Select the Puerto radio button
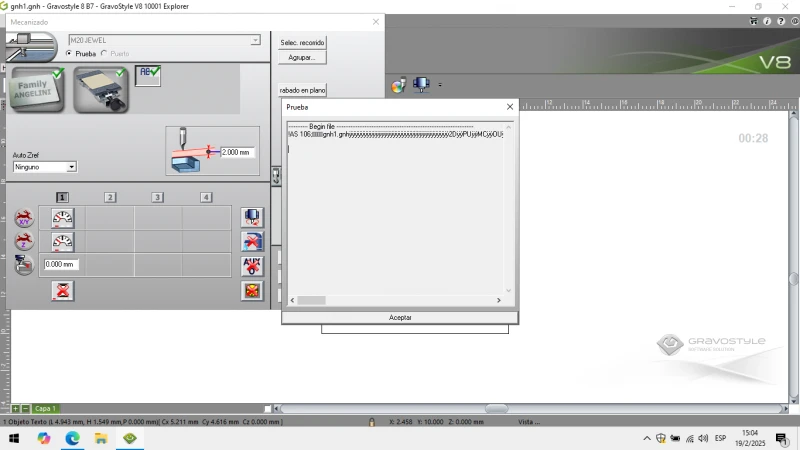This screenshot has height=450, width=800. click(104, 54)
